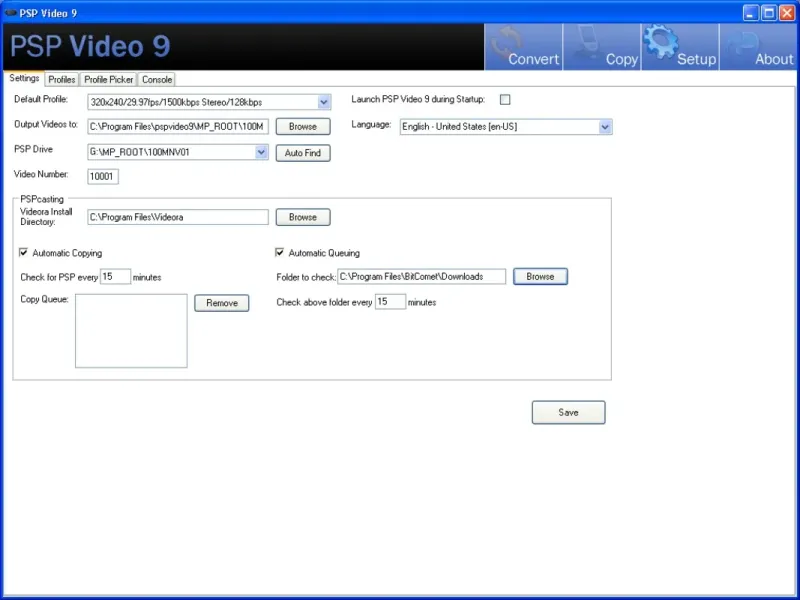This screenshot has height=600, width=800.
Task: Enable Launch PSP Video 9 during Startup
Action: 505,99
